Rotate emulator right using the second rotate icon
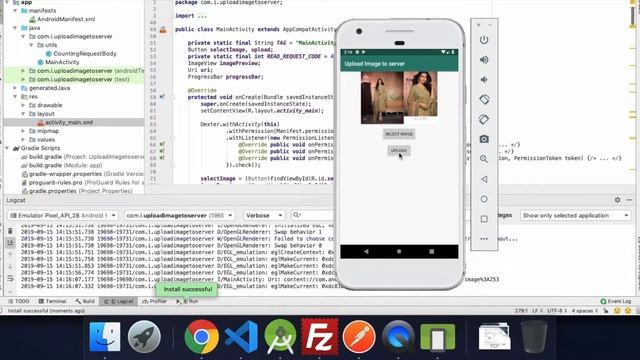This screenshot has height=360, width=640. coord(484,119)
